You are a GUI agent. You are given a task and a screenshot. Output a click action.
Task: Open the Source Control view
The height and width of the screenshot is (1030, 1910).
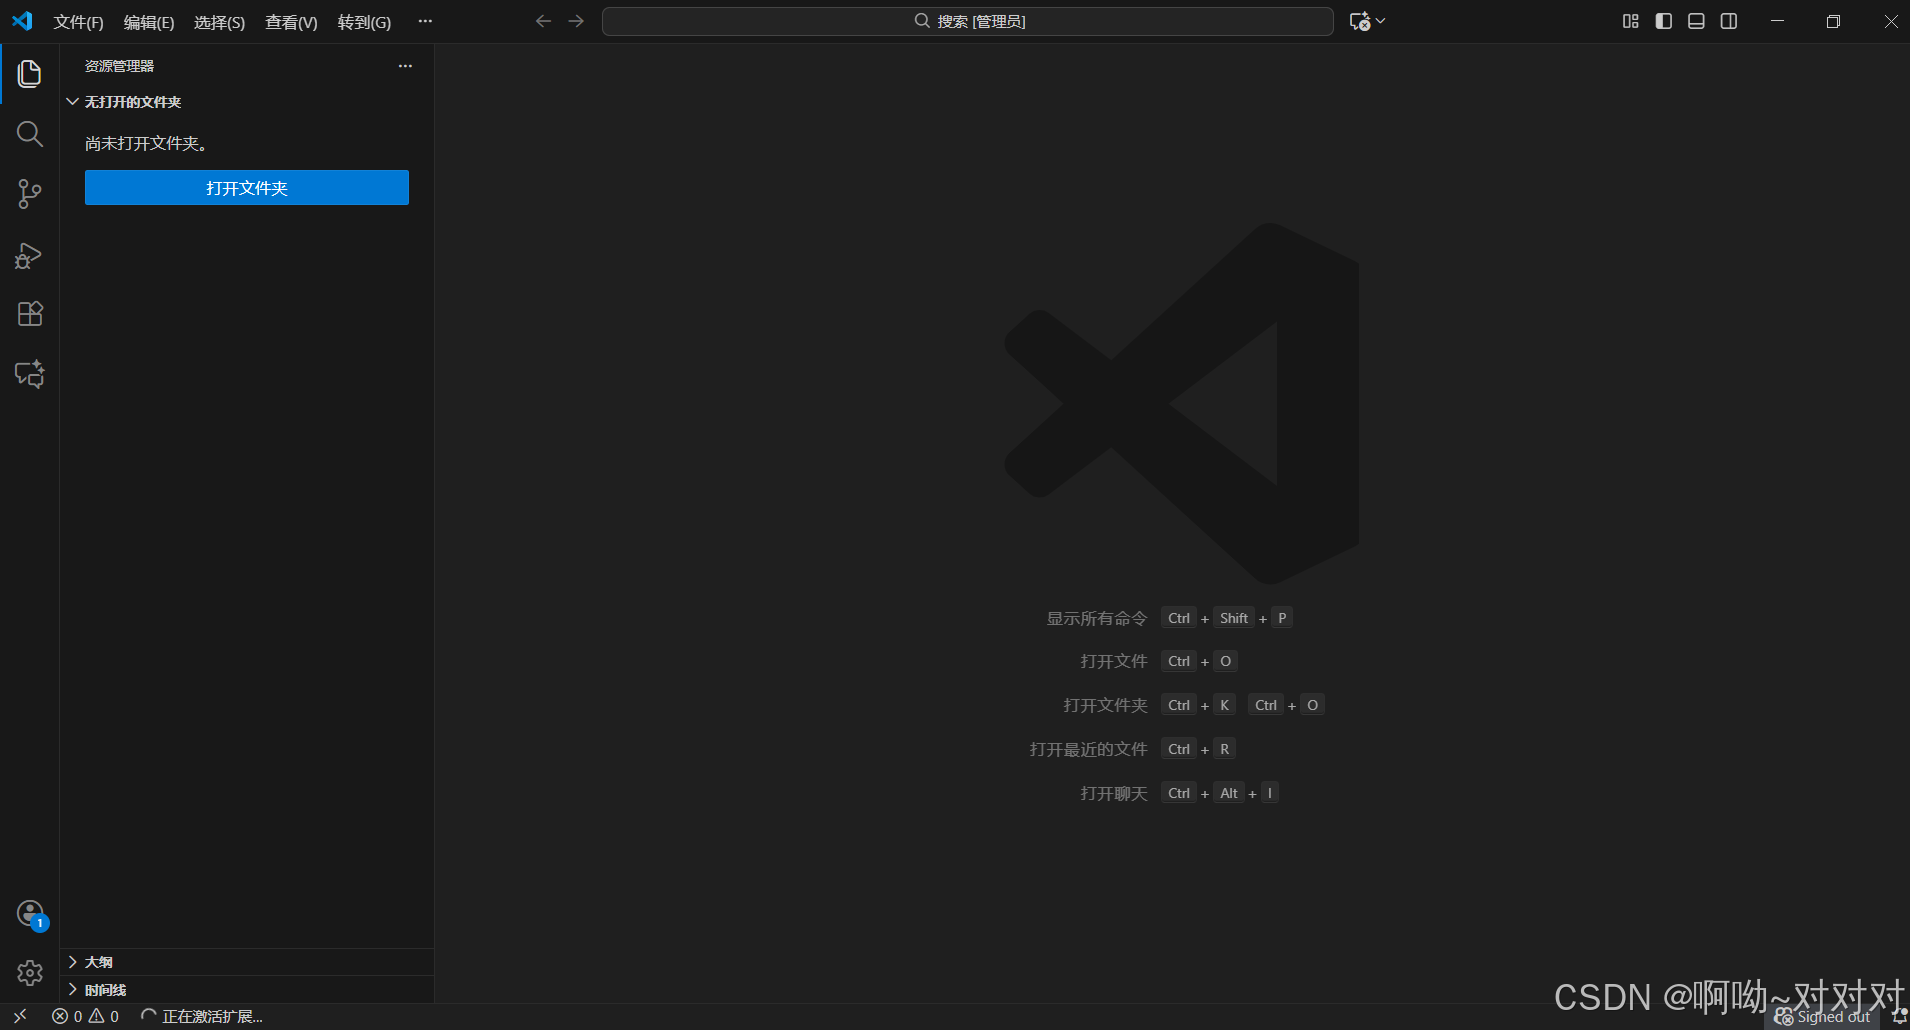point(30,194)
